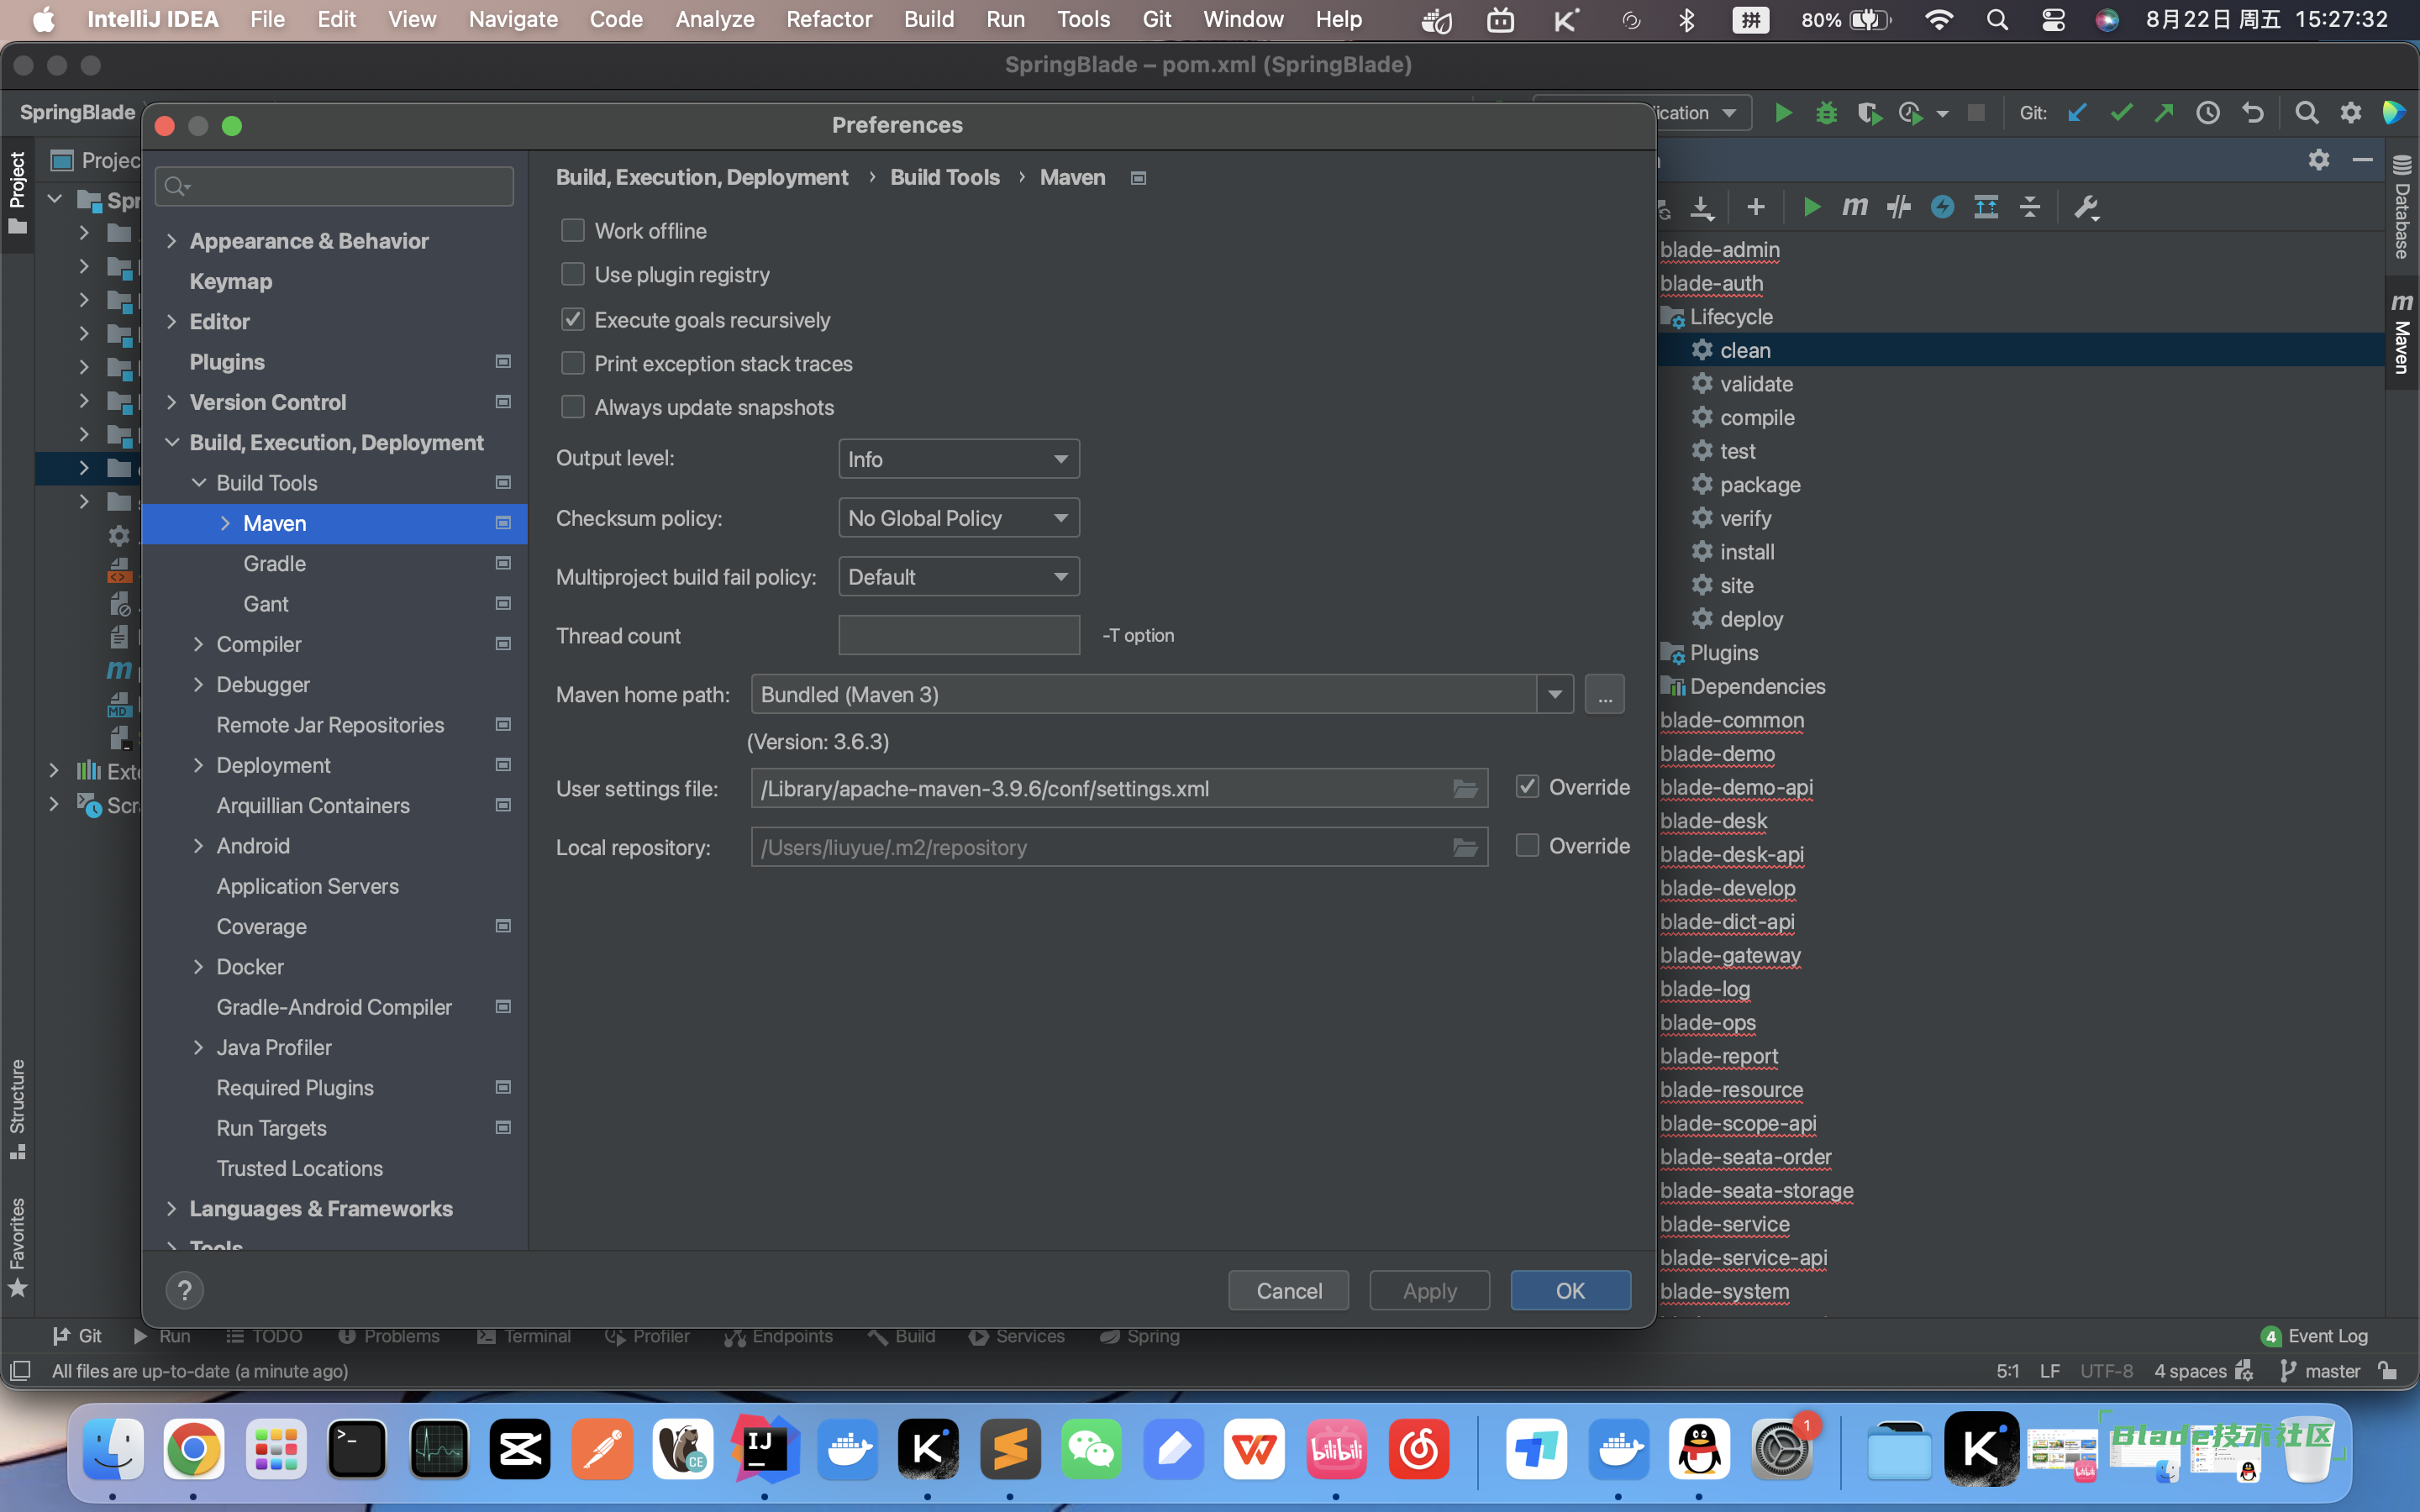This screenshot has width=2420, height=1512.
Task: Click Execute Maven Goal 'm' icon
Action: click(x=1855, y=207)
